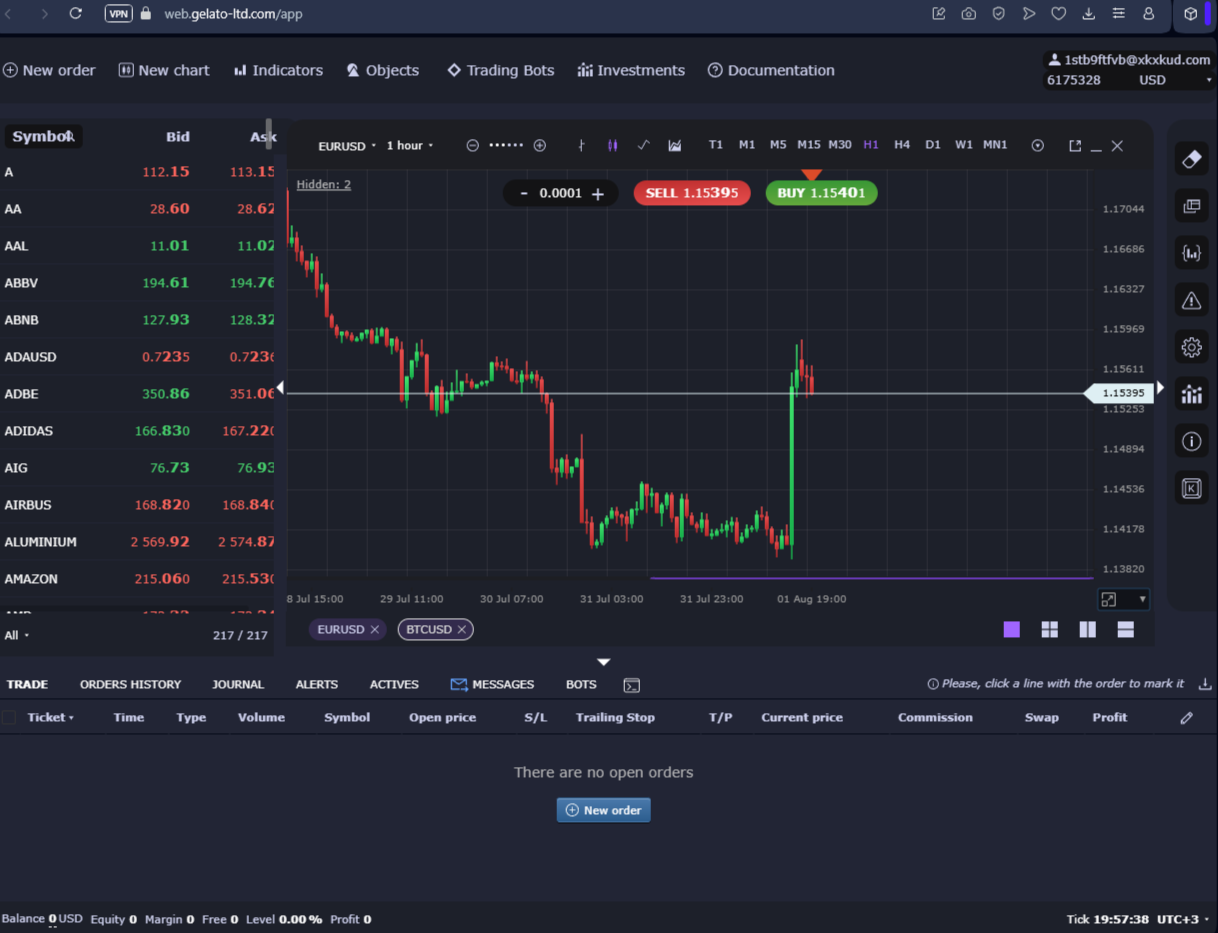The image size is (1218, 933).
Task: Open the info icon in sidebar
Action: pyautogui.click(x=1191, y=441)
